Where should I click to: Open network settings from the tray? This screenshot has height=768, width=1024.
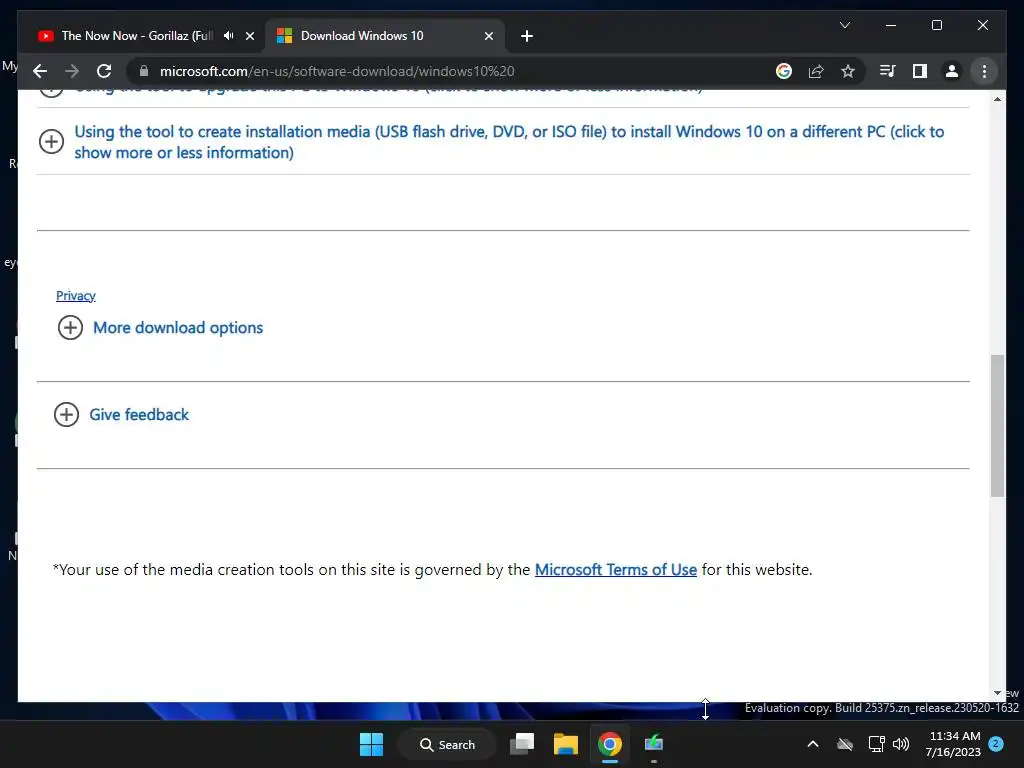876,744
